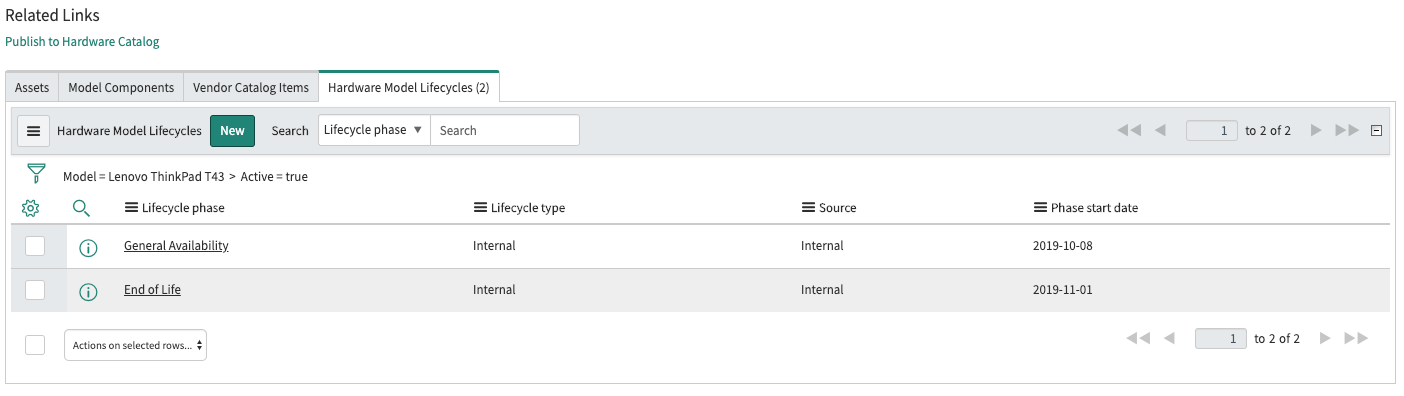Select Hardware Model Lifecycles (2) tab
The width and height of the screenshot is (1404, 396).
408,88
